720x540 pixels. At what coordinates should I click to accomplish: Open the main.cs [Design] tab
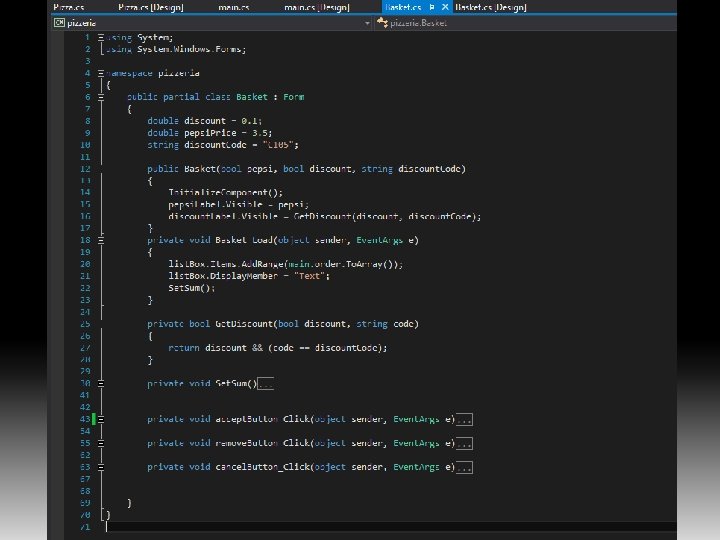click(x=317, y=7)
